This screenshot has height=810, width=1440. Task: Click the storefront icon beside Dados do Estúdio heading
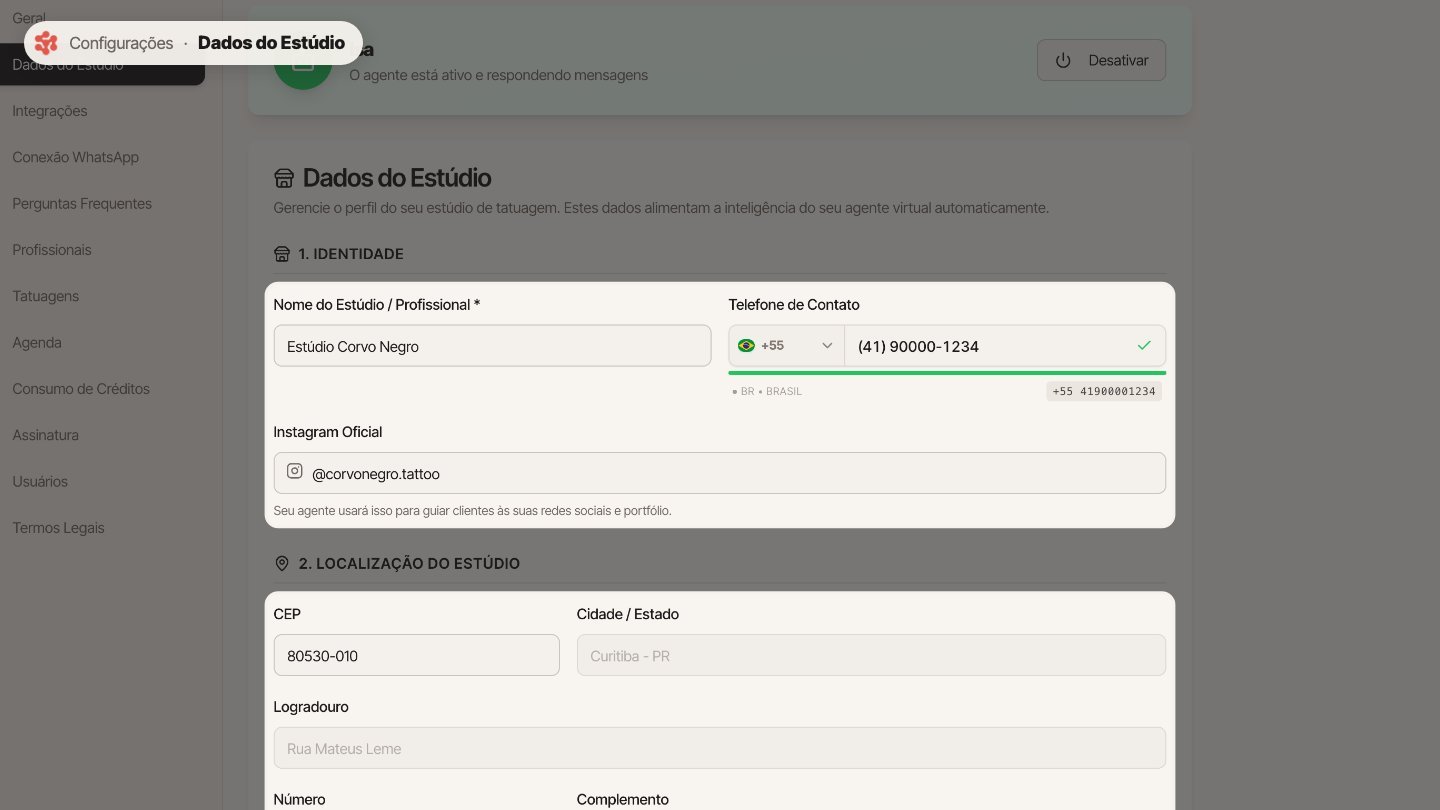(284, 178)
